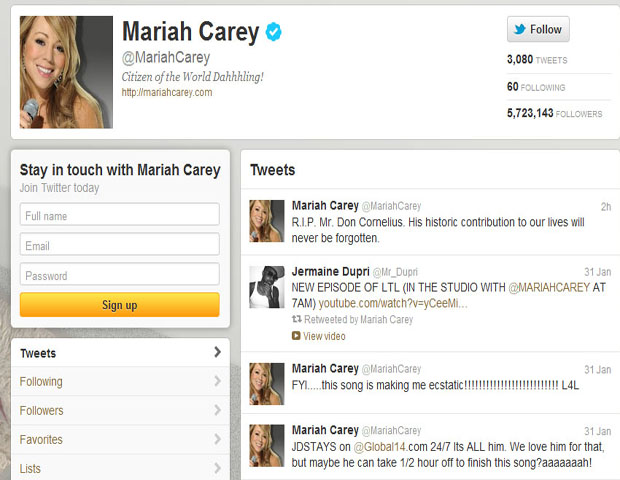The height and width of the screenshot is (480, 620).
Task: Expand the Tweets sidebar chevron
Action: point(217,352)
